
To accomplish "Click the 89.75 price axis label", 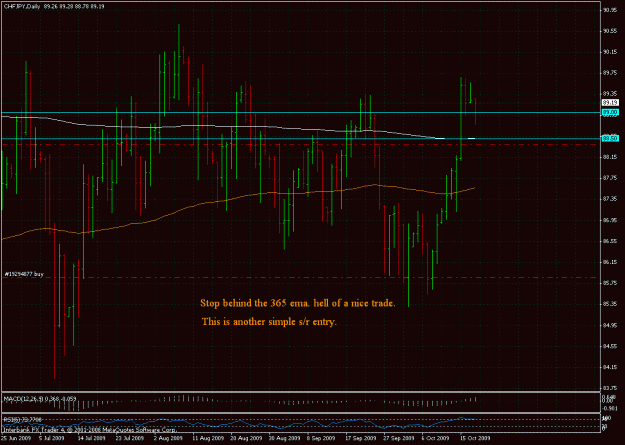I will click(610, 73).
